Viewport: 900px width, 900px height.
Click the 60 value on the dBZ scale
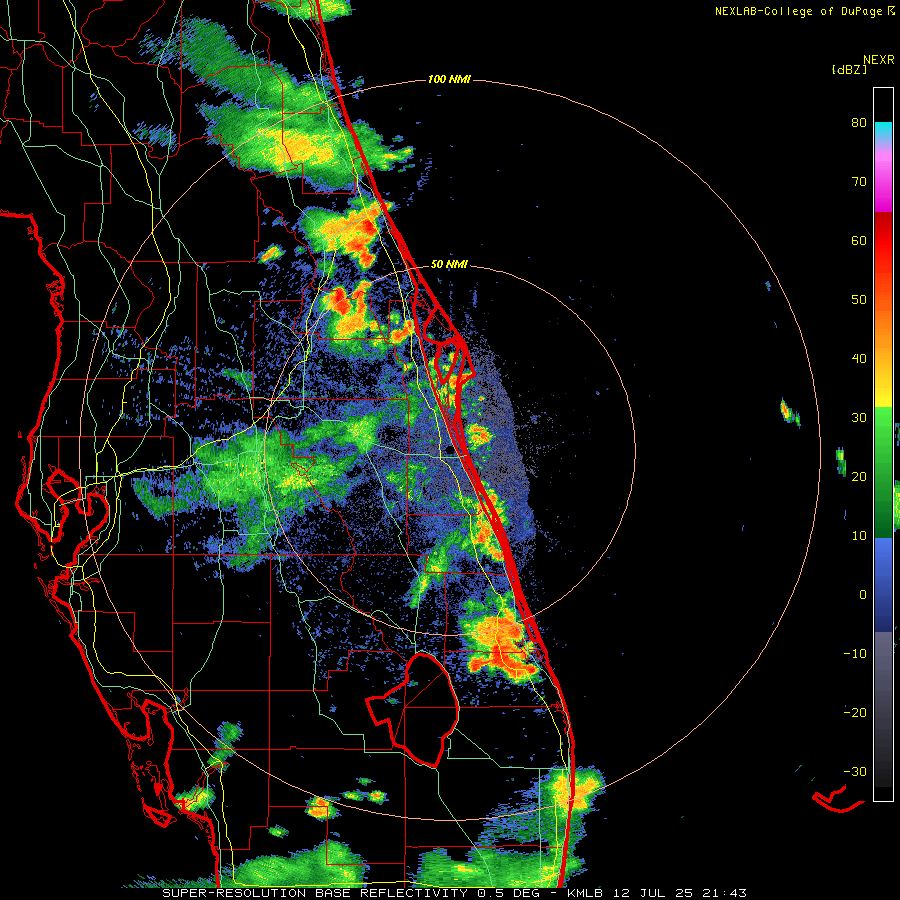click(859, 240)
